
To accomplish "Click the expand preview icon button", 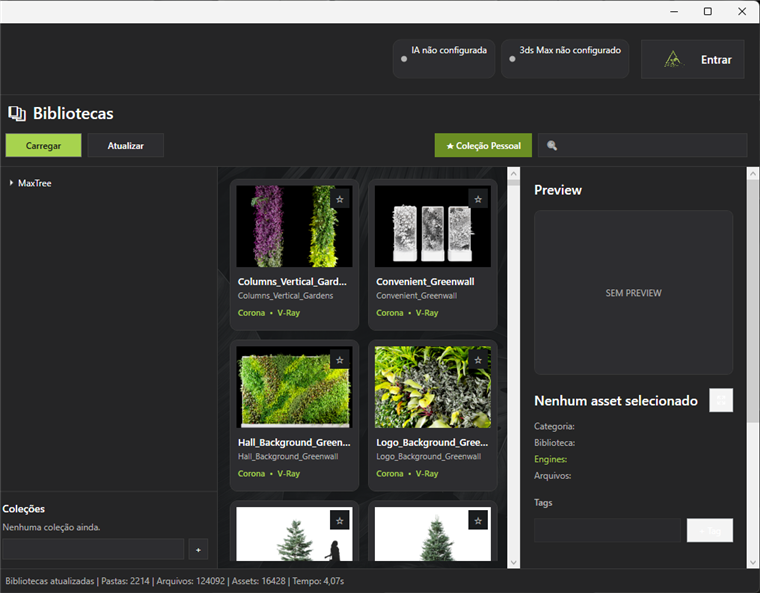I will pos(721,400).
